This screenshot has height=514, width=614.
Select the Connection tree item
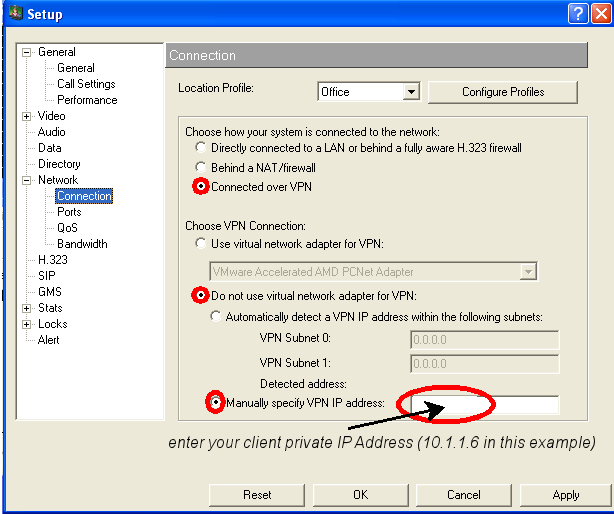tap(84, 196)
